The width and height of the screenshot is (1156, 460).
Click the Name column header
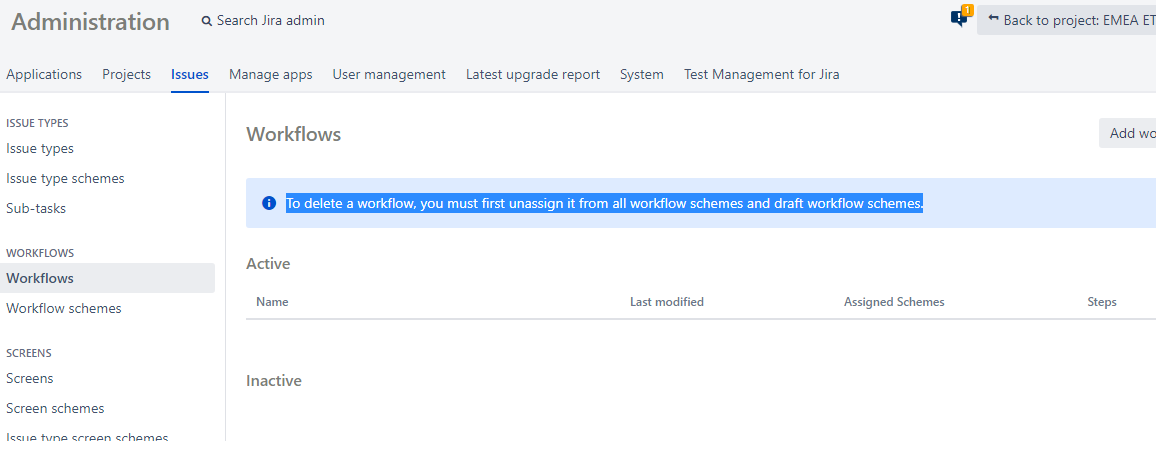[x=272, y=302]
